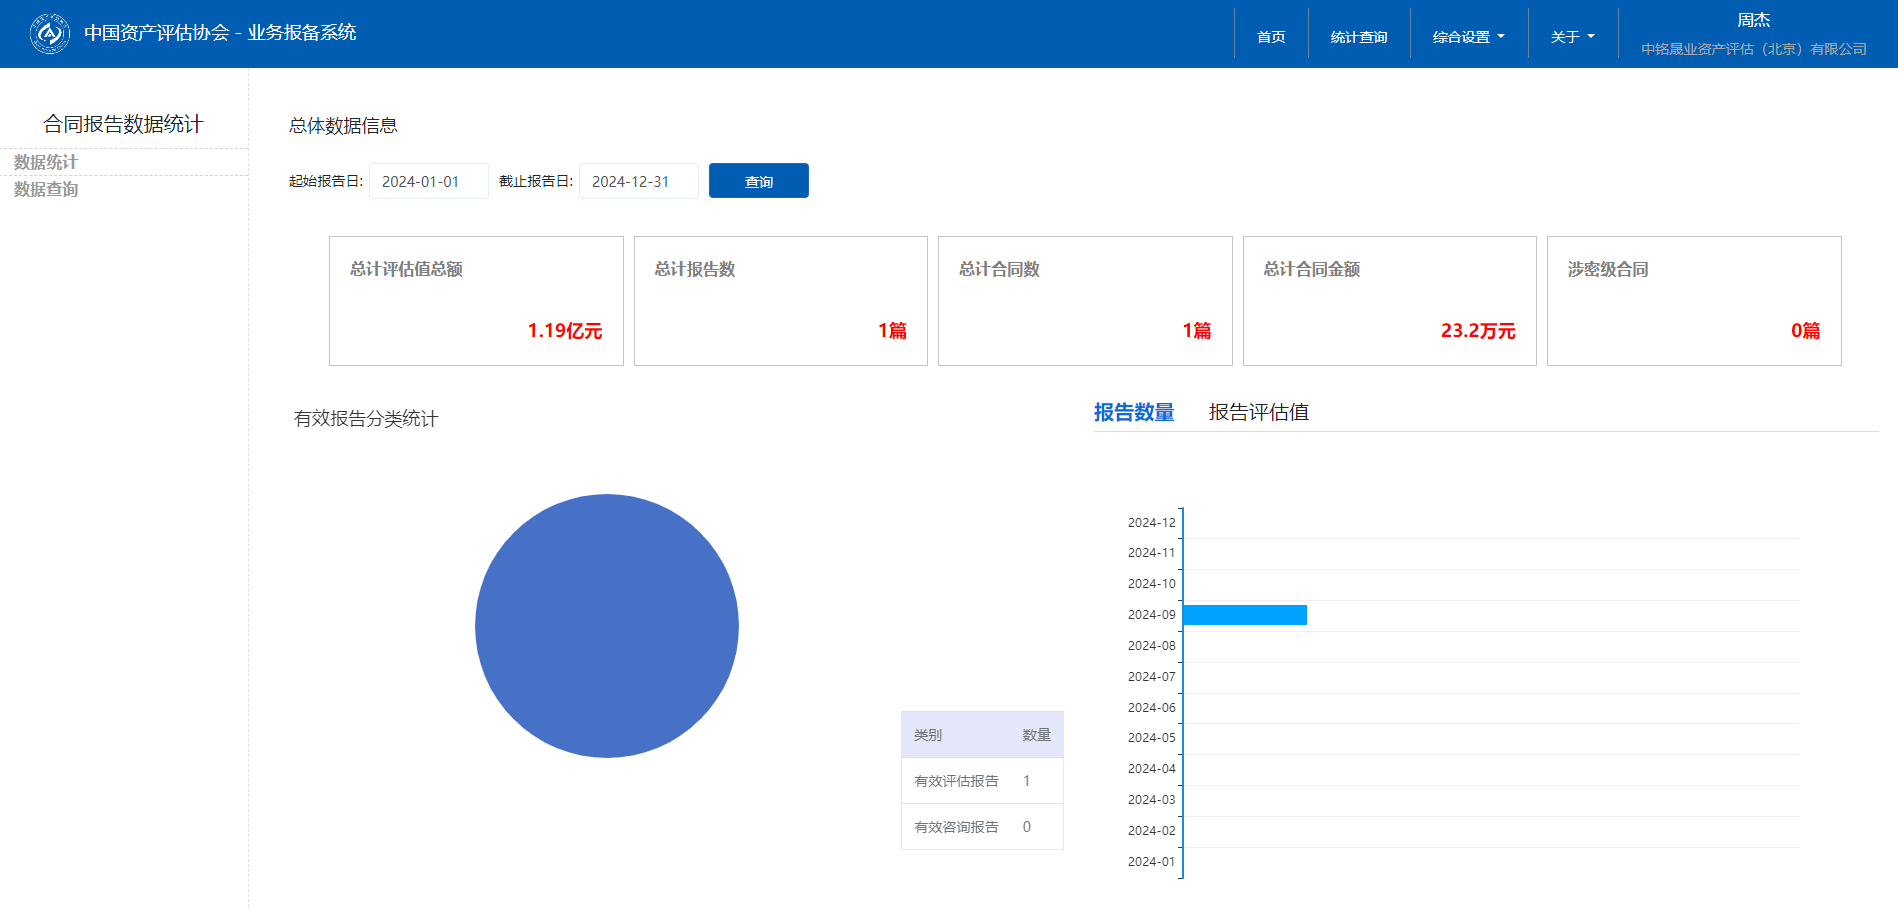Click the 有效评估报告 table row
The height and width of the screenshot is (910, 1898).
(981, 781)
